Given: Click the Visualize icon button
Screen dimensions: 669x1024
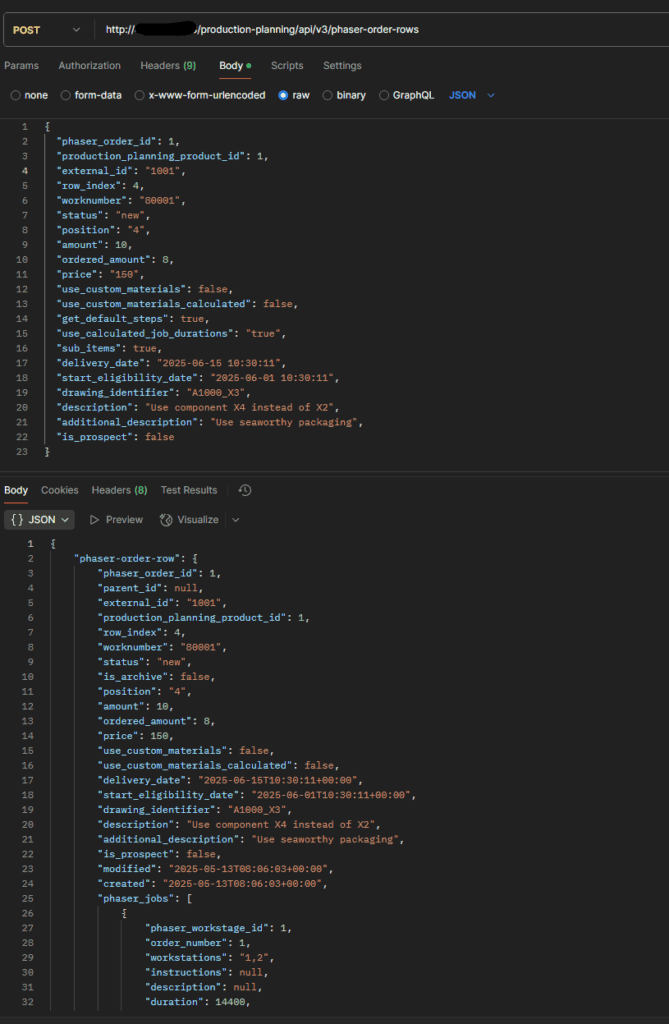Looking at the screenshot, I should (167, 520).
